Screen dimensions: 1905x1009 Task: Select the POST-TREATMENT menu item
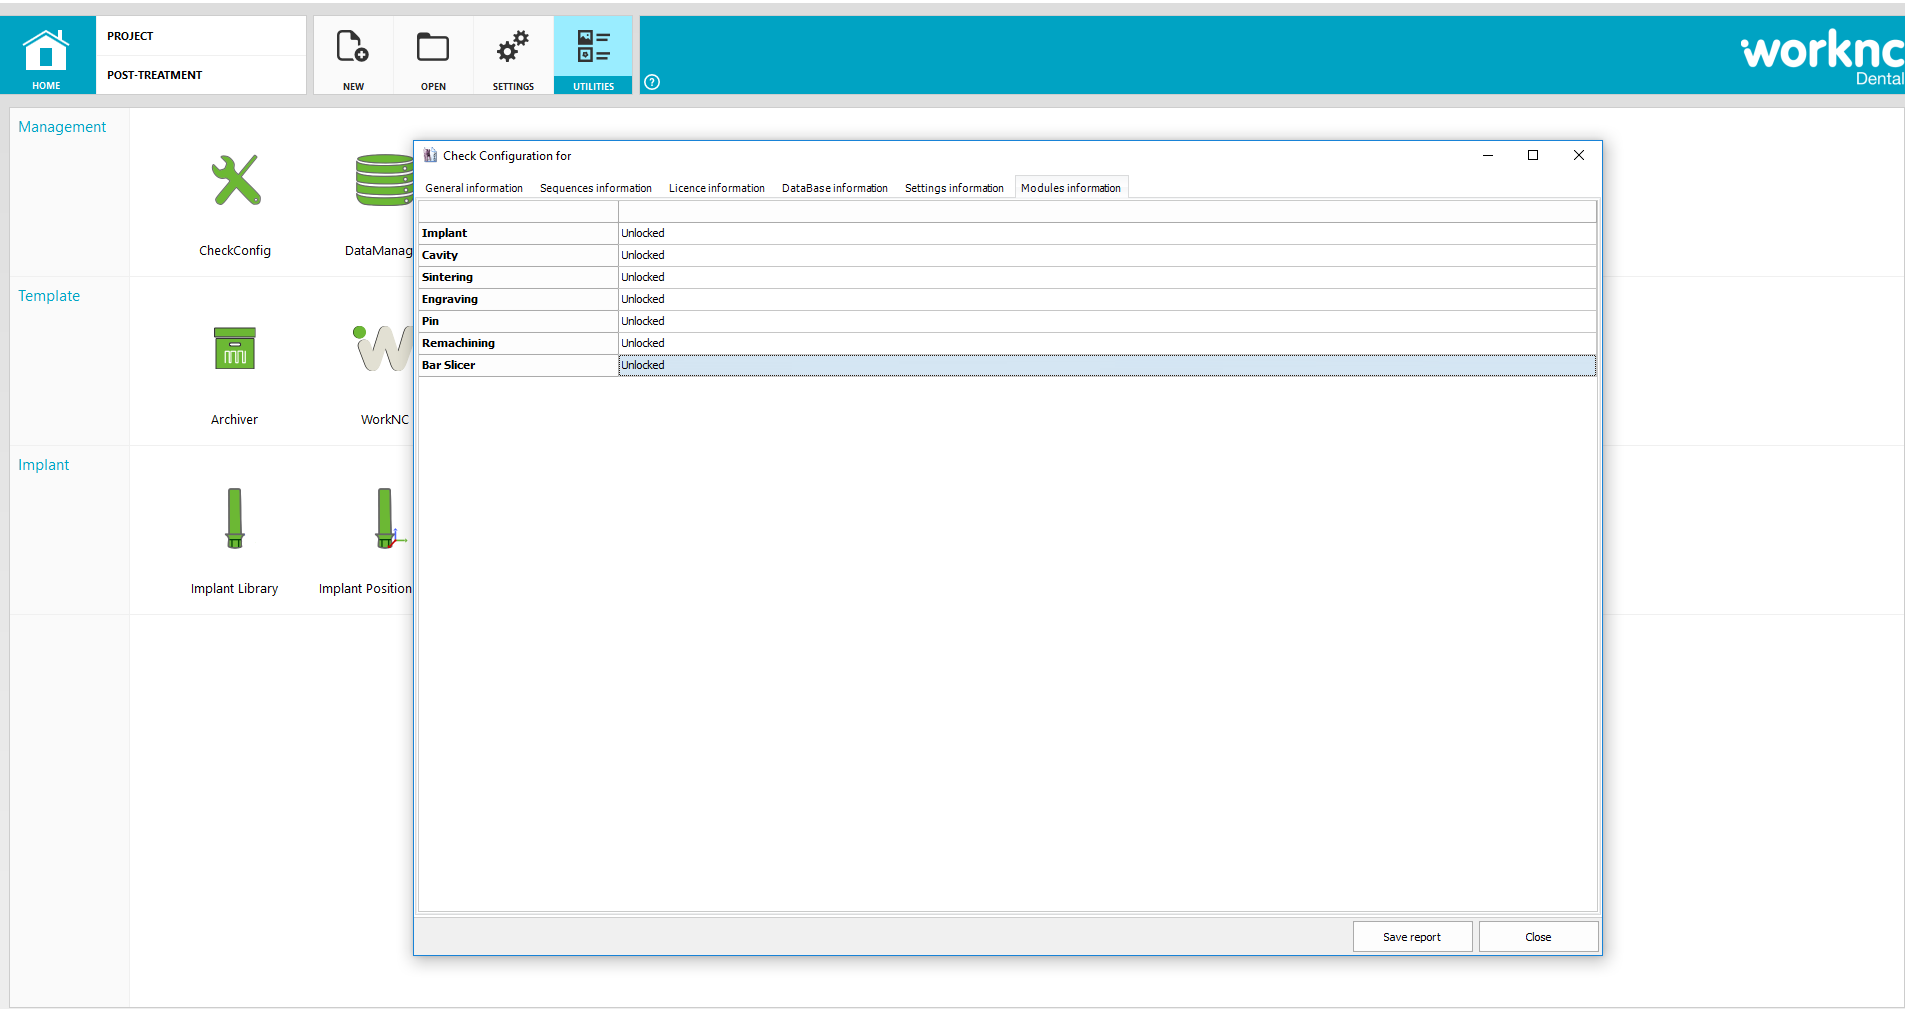click(x=155, y=74)
